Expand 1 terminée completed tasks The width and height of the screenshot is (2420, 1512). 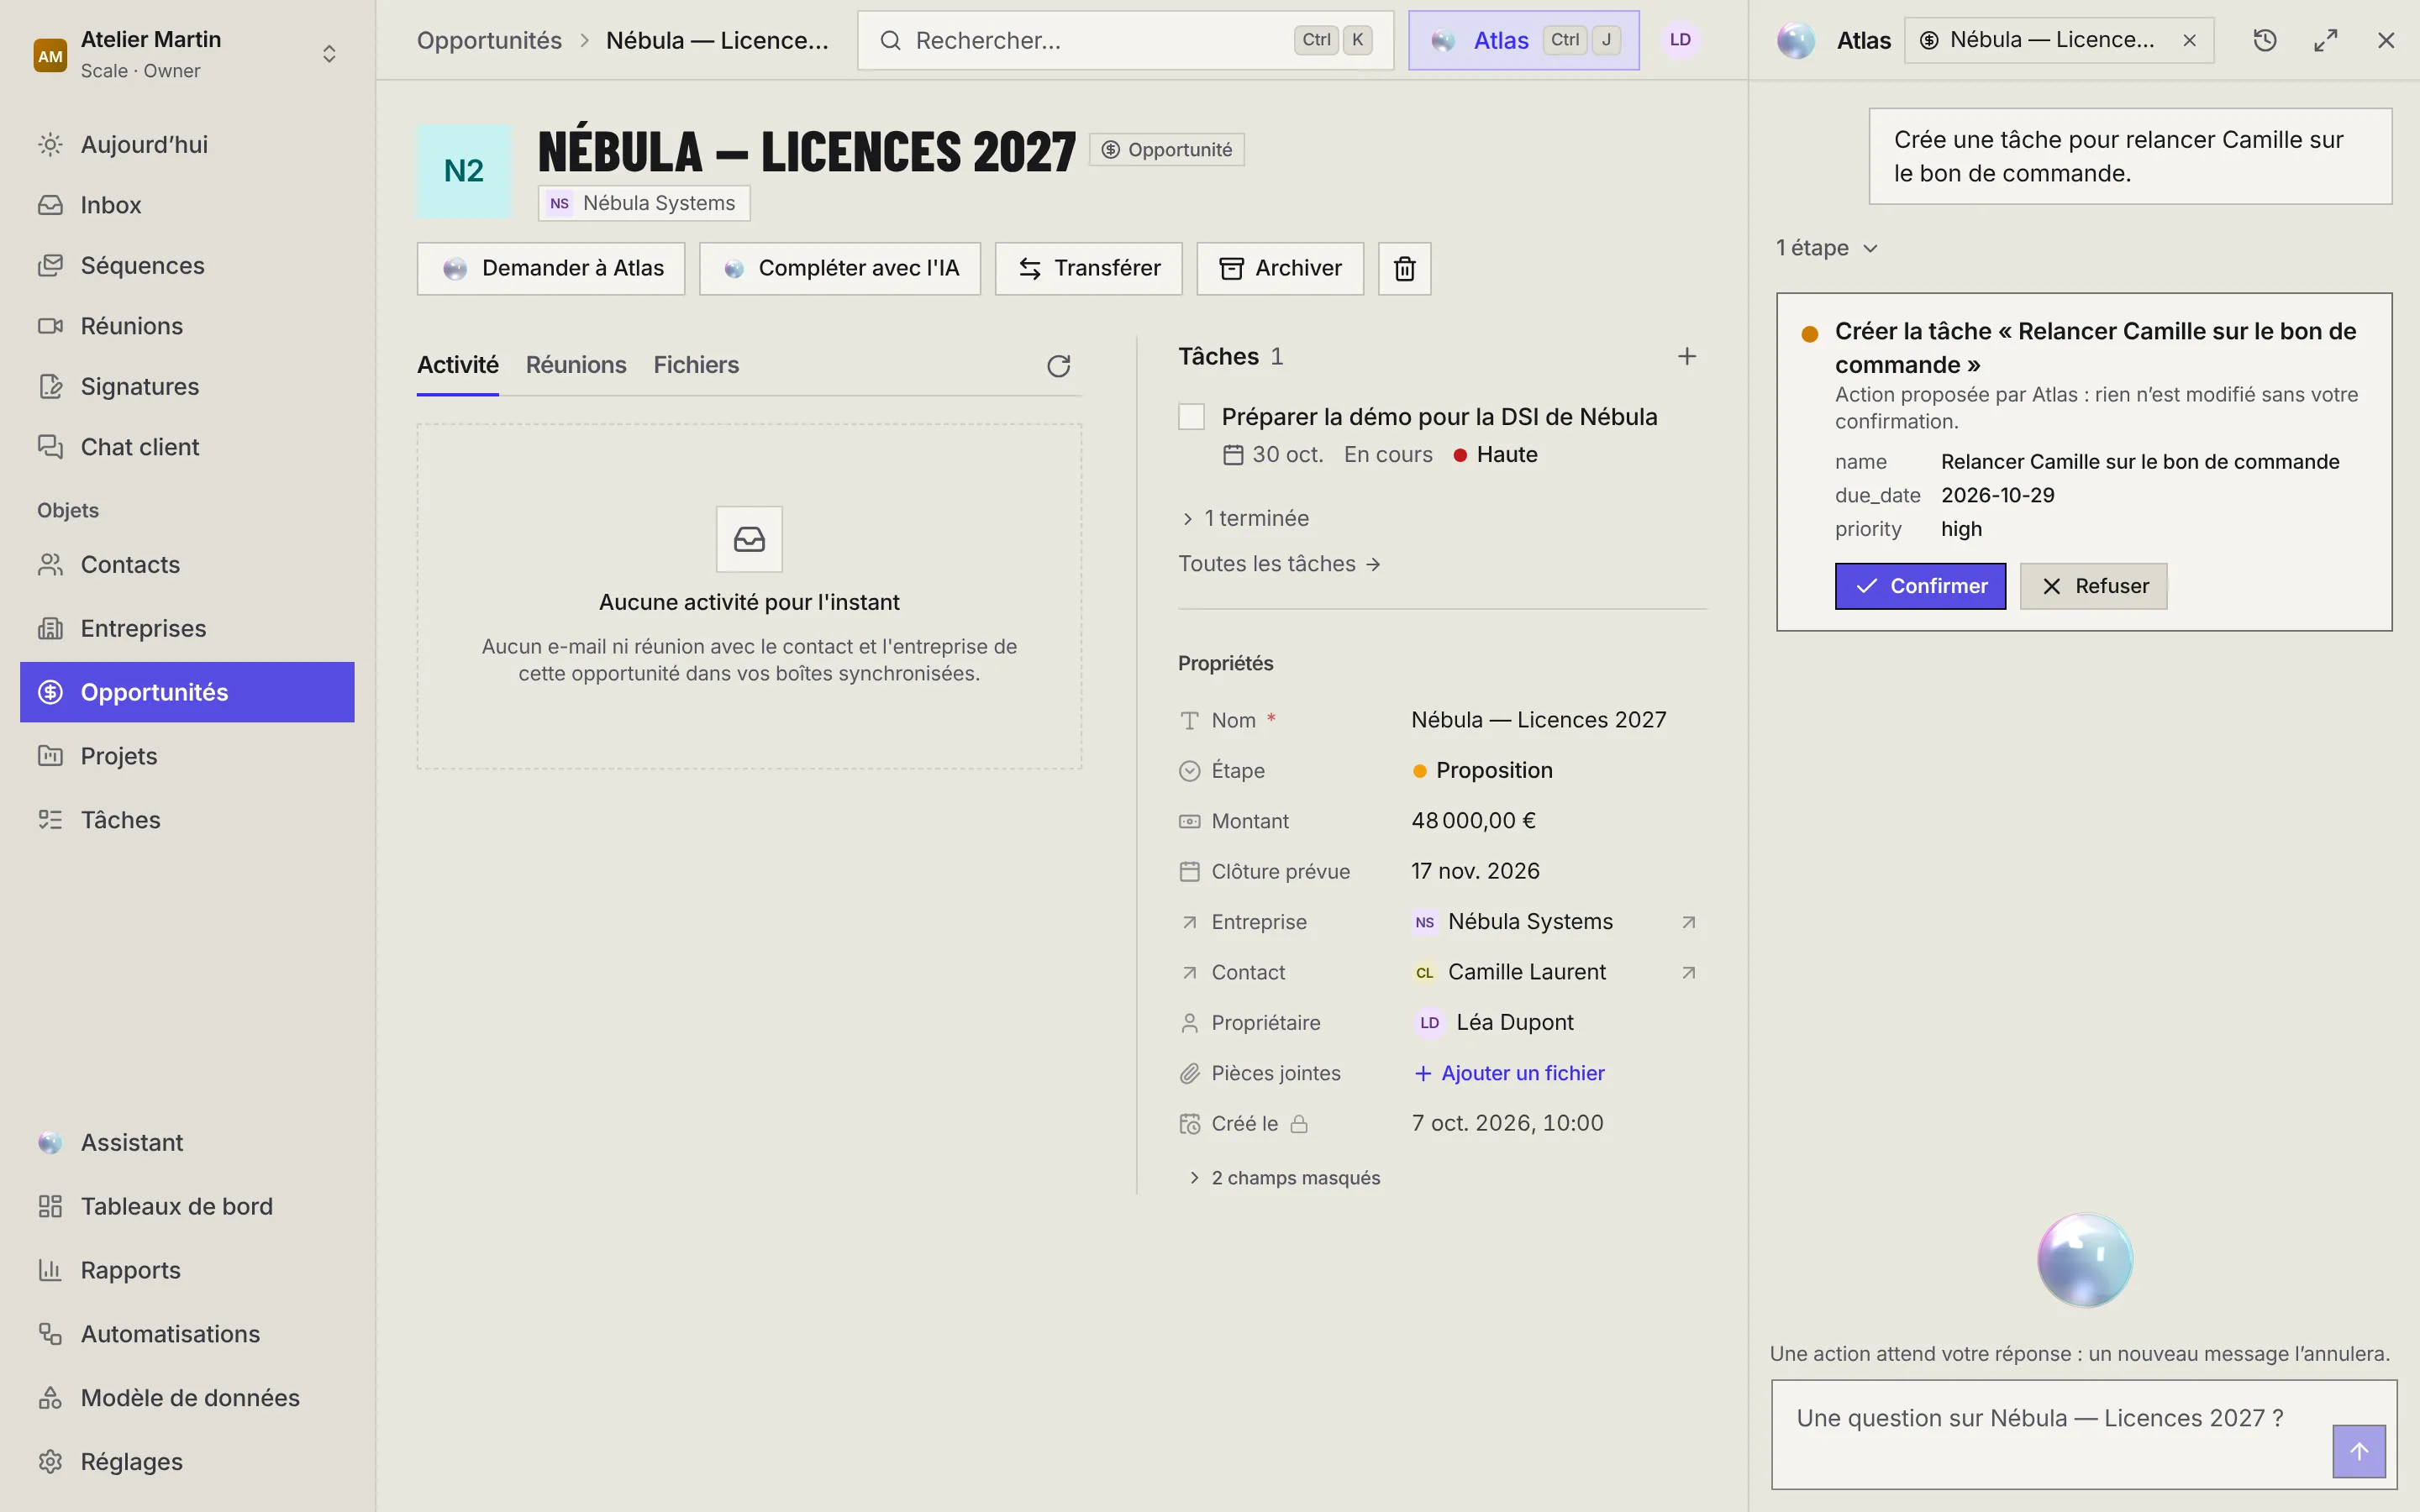point(1245,518)
